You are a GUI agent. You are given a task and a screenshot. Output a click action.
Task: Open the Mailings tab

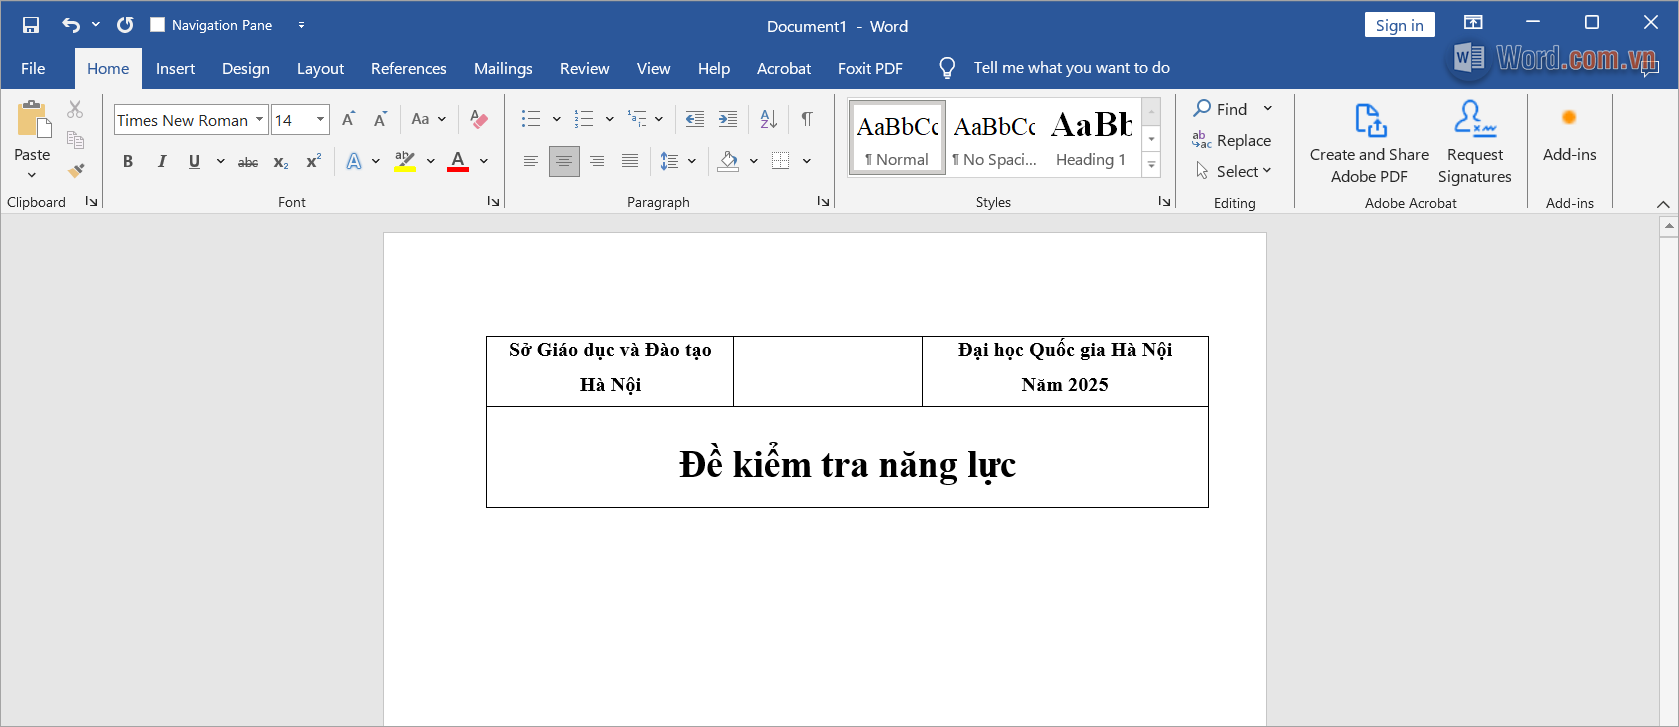tap(503, 68)
